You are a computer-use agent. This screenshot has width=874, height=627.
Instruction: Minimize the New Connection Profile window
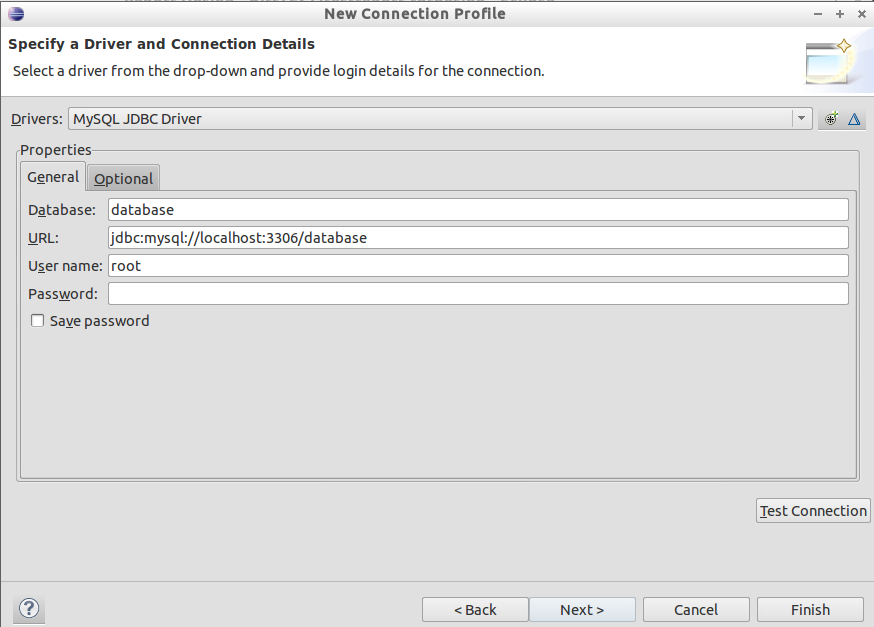point(814,14)
